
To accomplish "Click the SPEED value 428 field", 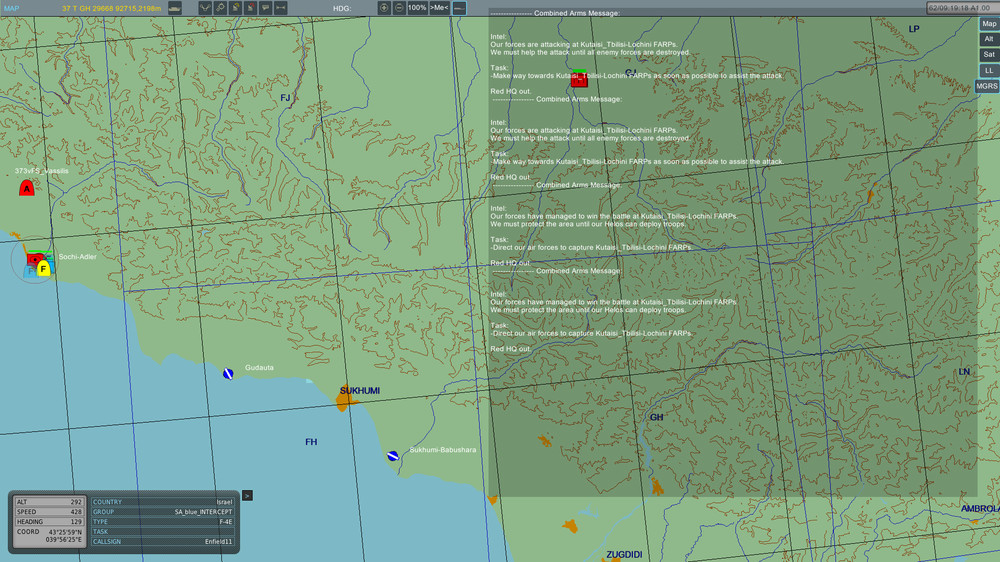I will [x=49, y=512].
